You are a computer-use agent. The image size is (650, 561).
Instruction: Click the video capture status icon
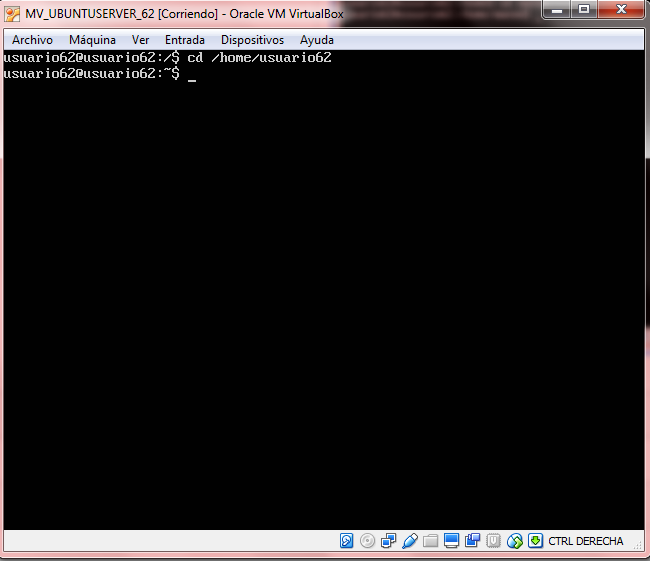click(472, 541)
